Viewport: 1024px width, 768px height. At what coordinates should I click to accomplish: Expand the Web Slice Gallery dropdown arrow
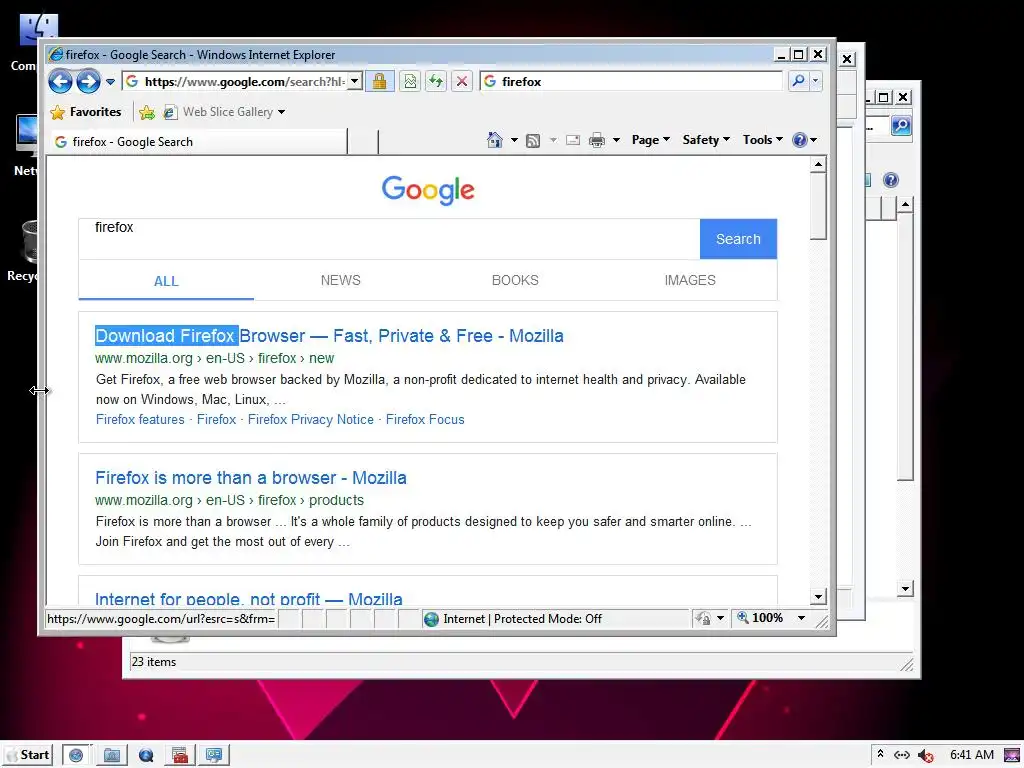[x=281, y=112]
